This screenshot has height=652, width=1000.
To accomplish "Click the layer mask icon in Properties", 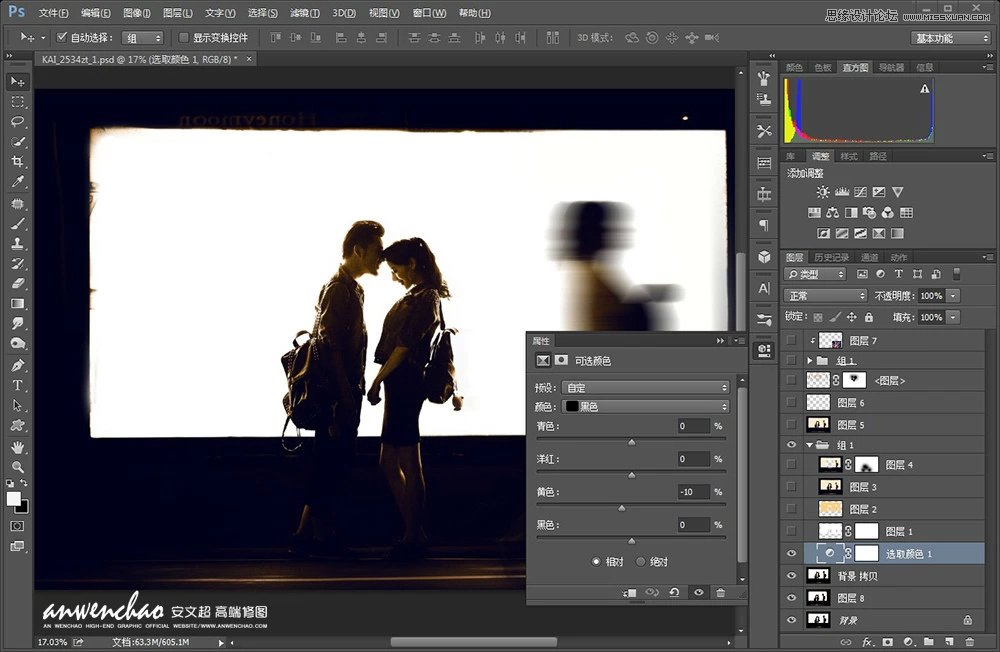I will [x=561, y=360].
